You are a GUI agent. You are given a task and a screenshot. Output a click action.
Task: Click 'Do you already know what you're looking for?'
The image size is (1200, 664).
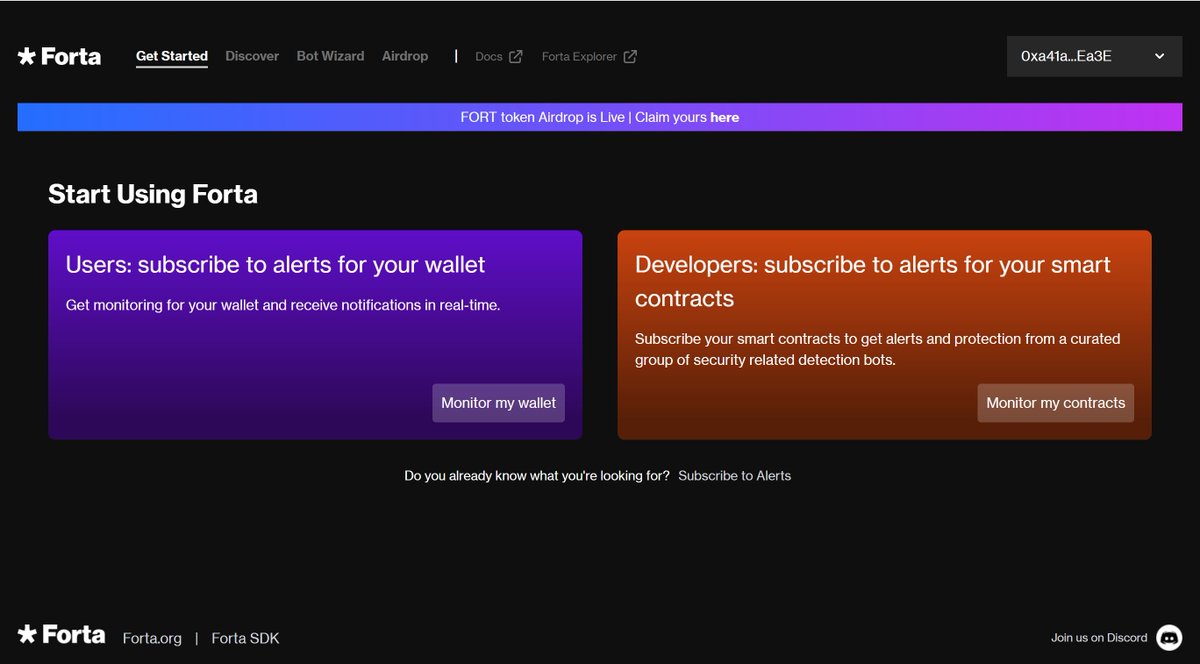(x=537, y=476)
